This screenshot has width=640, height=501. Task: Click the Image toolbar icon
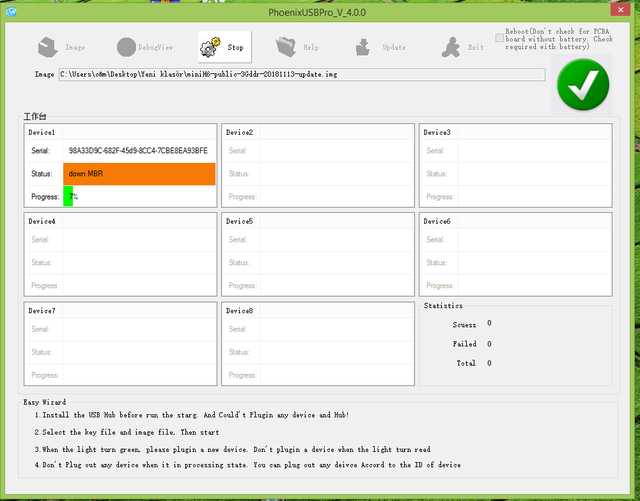coord(48,47)
